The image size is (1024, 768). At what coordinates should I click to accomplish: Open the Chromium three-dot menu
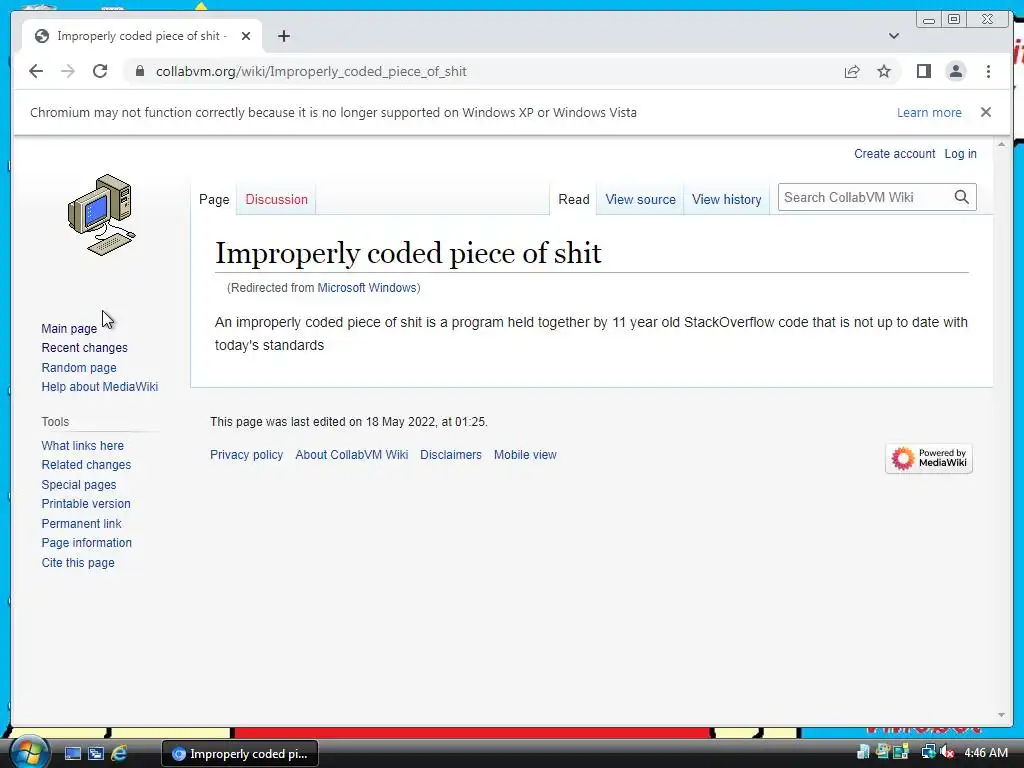pyautogui.click(x=988, y=71)
